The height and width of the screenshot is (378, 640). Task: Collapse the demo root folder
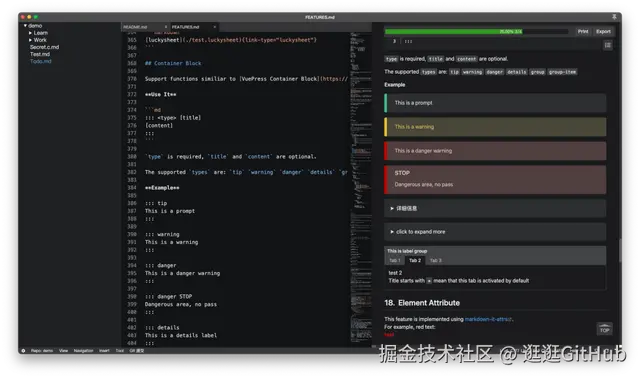[25, 26]
